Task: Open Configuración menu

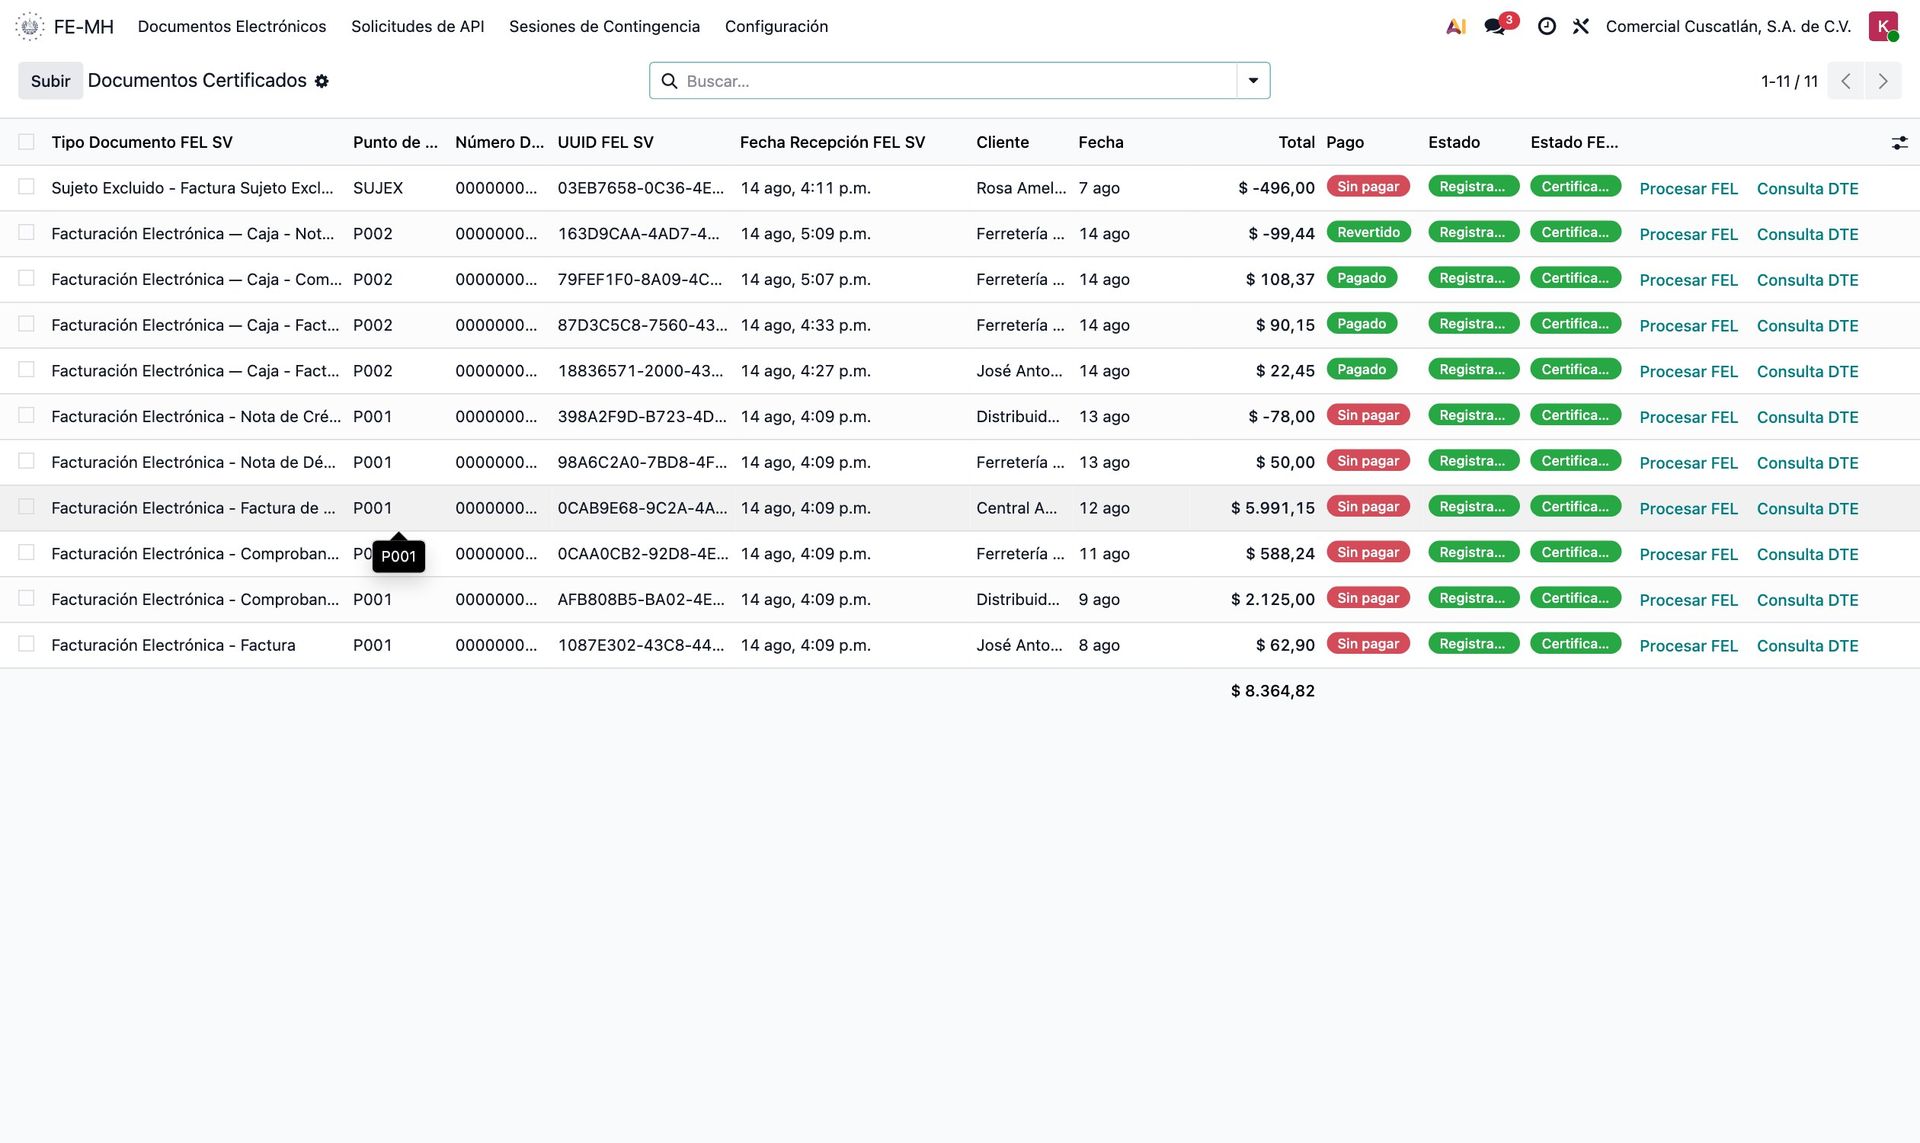Action: tap(776, 26)
